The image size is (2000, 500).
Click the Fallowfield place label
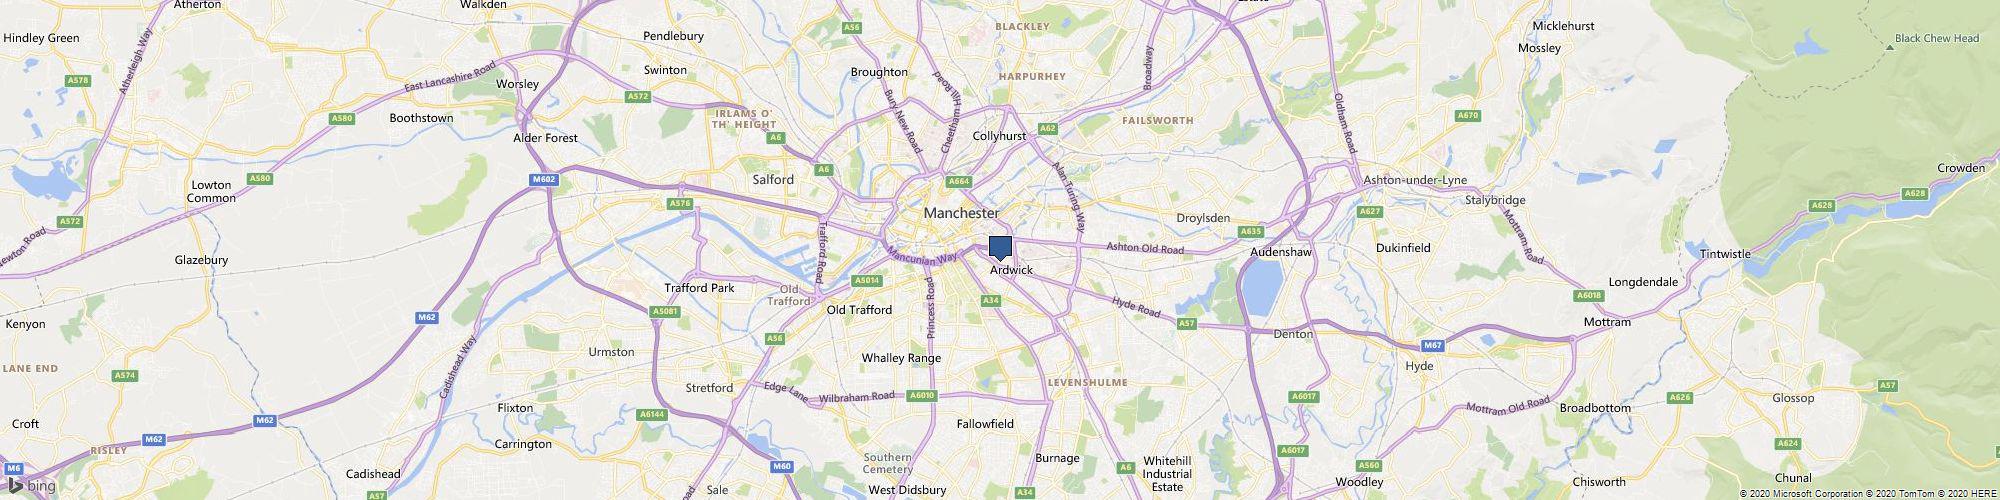985,424
